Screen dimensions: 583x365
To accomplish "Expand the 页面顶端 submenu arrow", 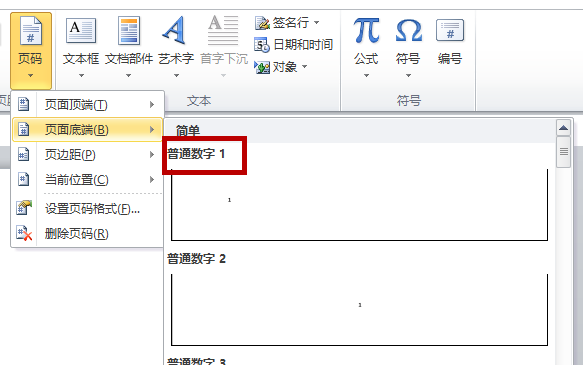I will pyautogui.click(x=152, y=104).
